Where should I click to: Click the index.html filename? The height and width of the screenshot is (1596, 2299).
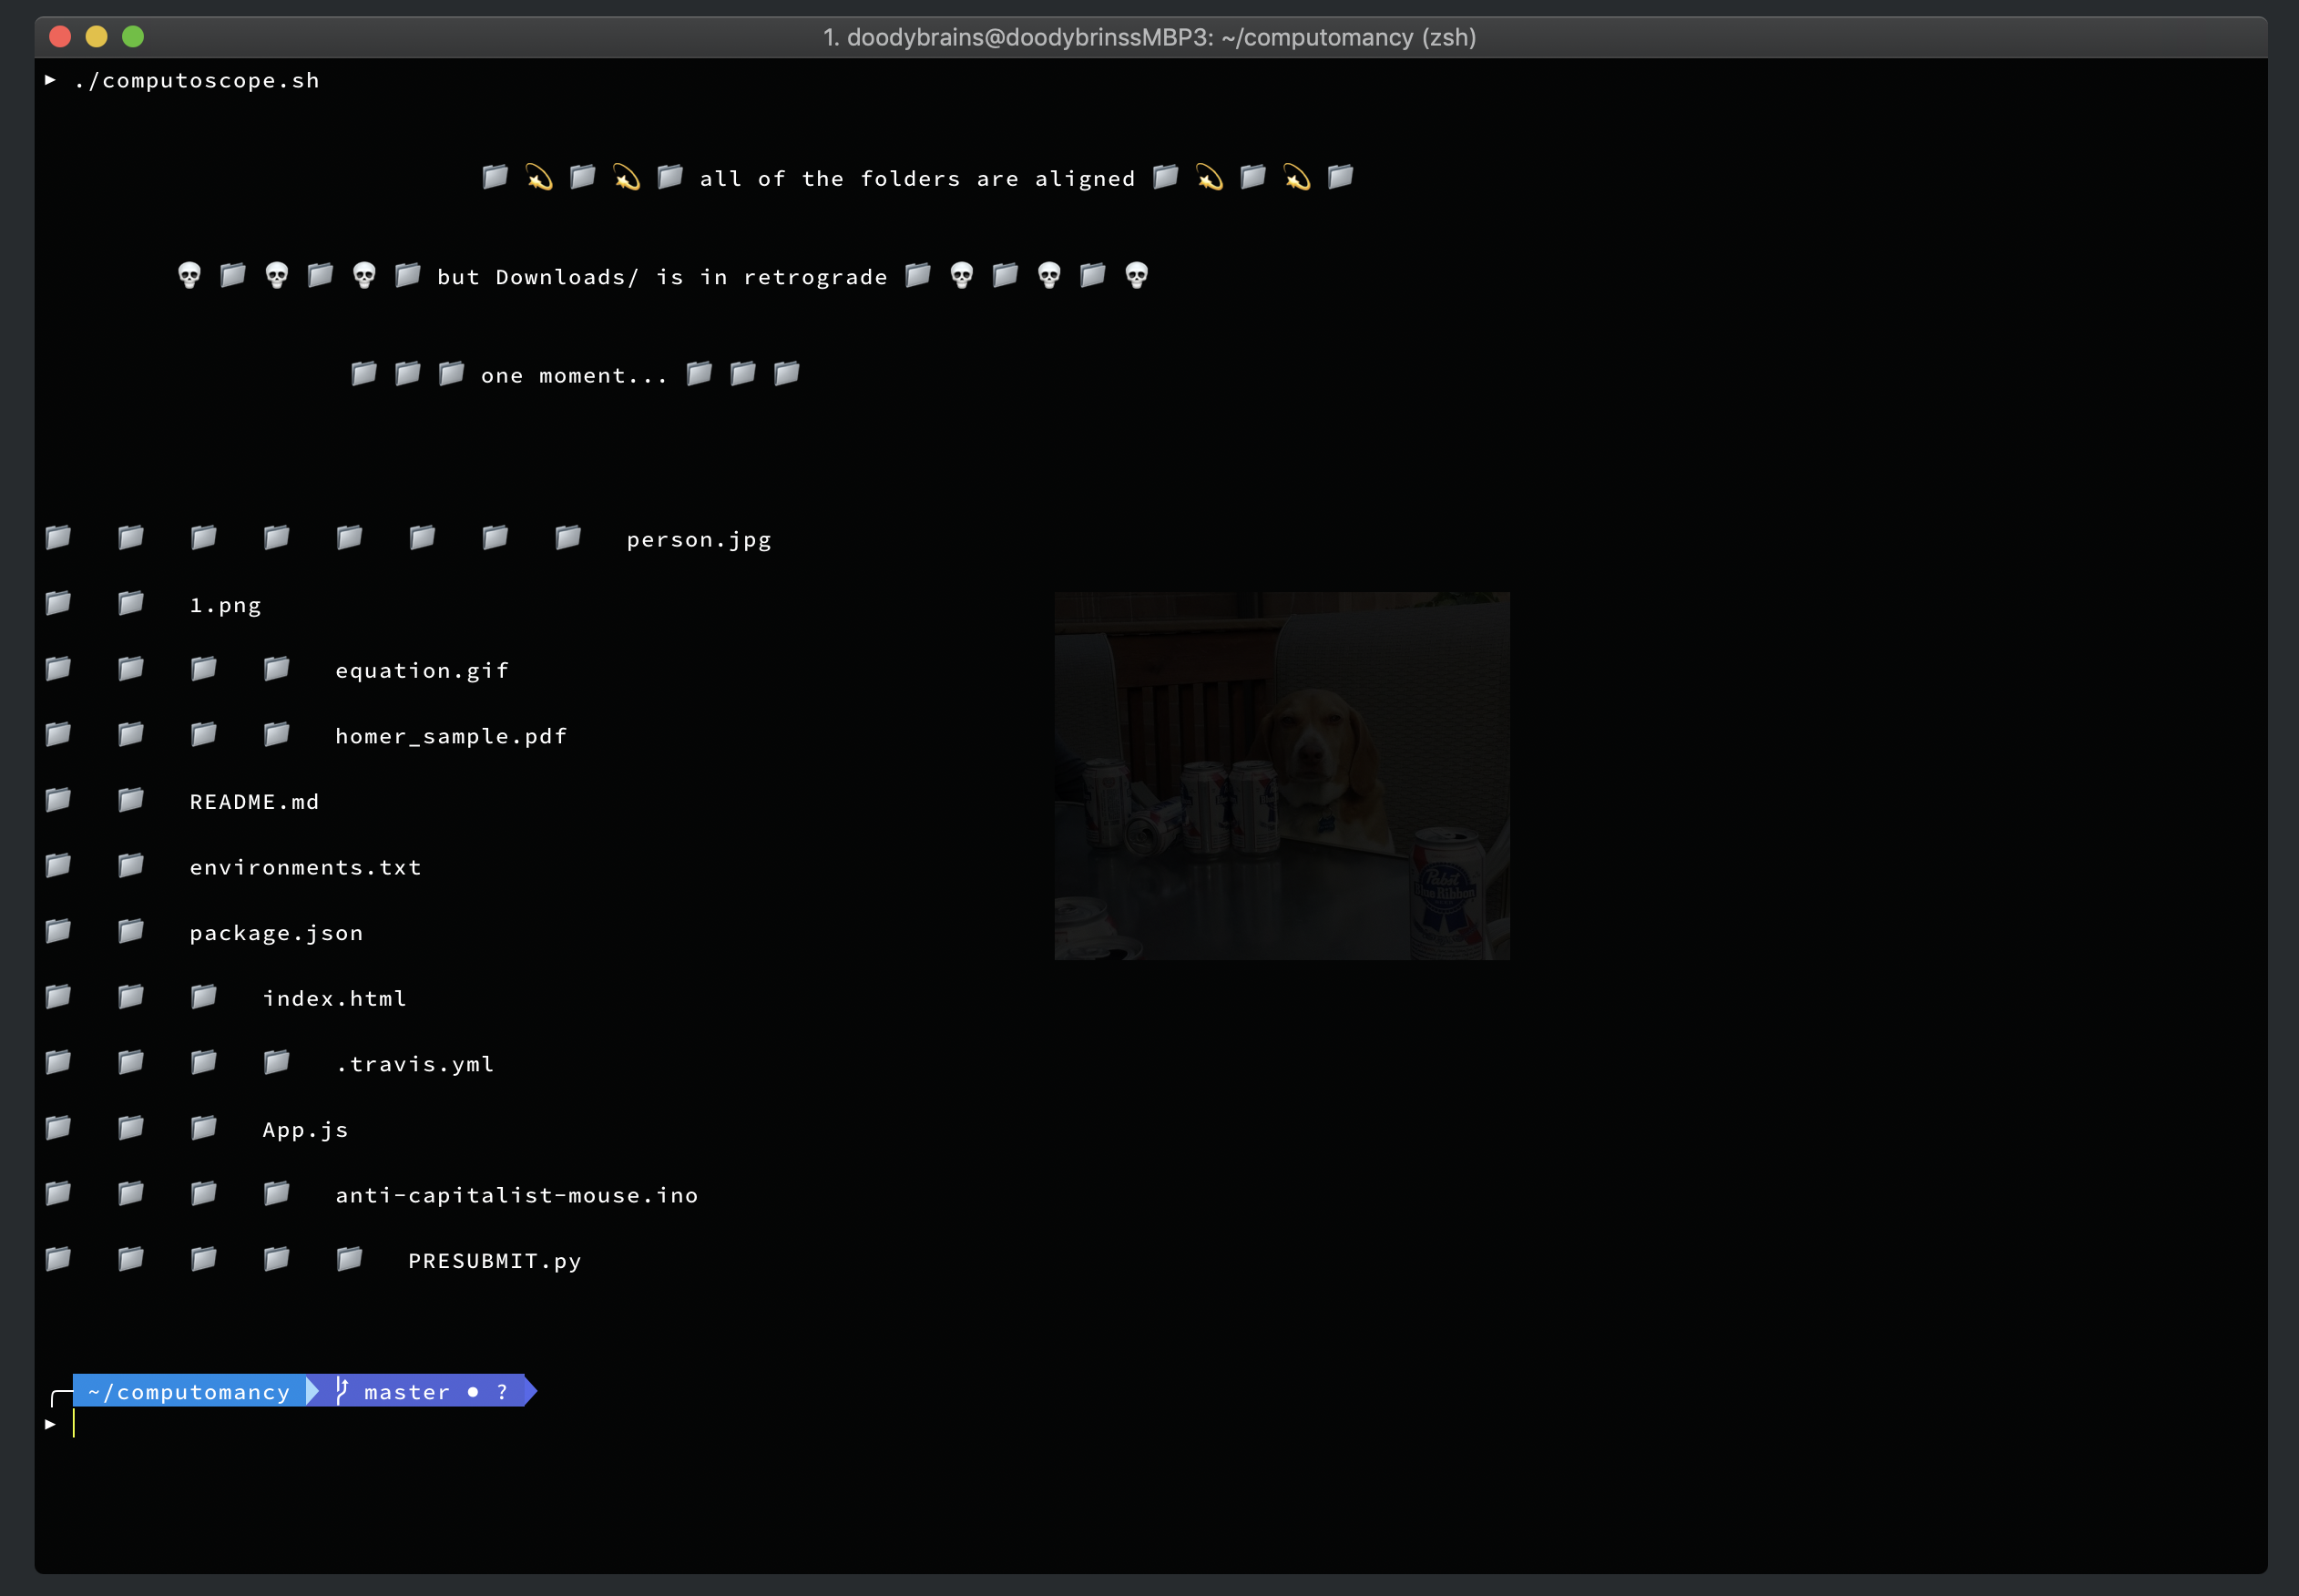[335, 998]
